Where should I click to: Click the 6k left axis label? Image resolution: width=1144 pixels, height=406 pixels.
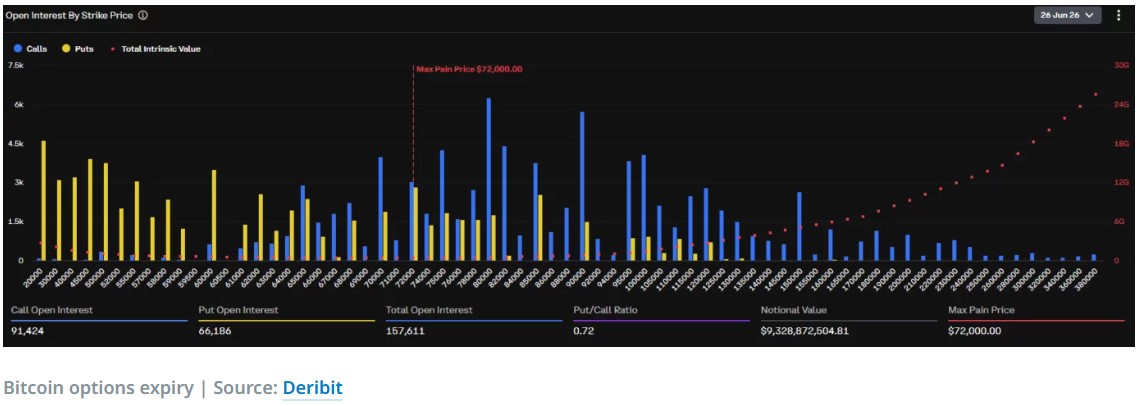19,104
